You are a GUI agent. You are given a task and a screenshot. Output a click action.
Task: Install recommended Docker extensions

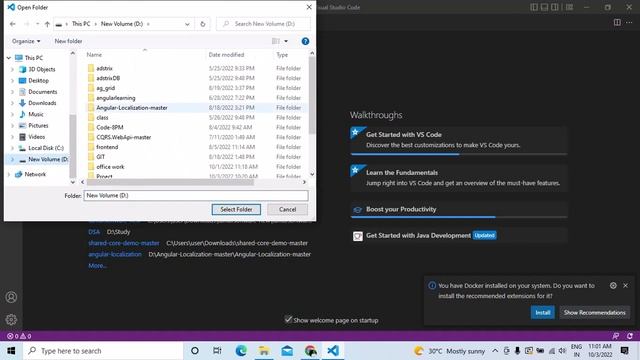pyautogui.click(x=542, y=312)
